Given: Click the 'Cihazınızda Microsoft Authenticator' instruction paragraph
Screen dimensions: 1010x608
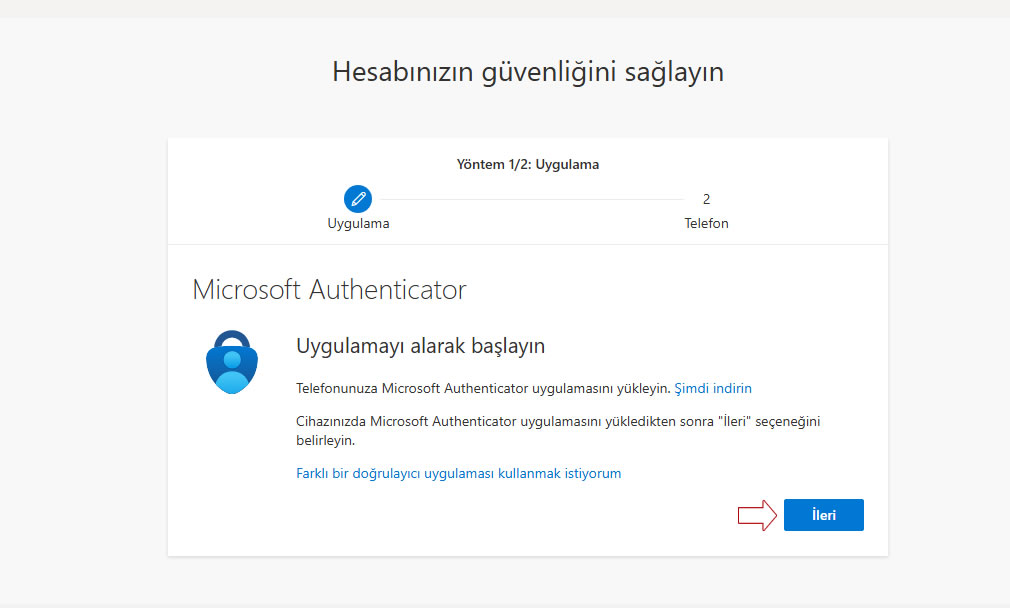Looking at the screenshot, I should click(x=558, y=431).
